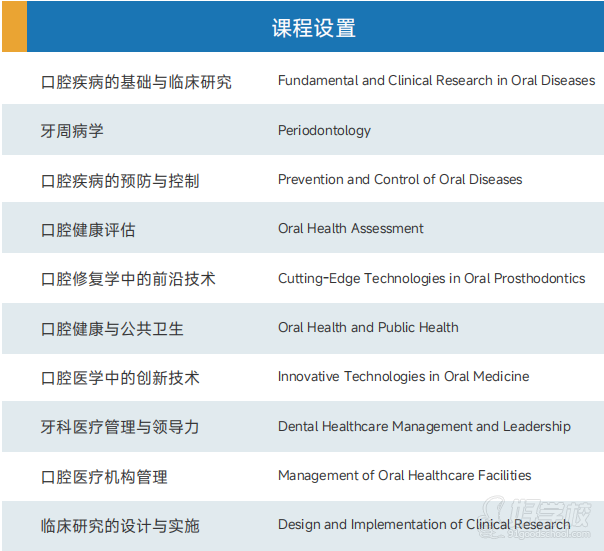This screenshot has height=551, width=604.
Task: Select 口腔修复学中的前沿技术 course name
Action: tap(128, 279)
